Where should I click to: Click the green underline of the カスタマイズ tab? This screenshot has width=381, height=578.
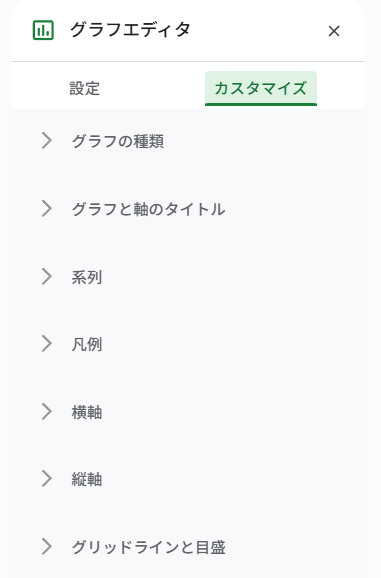coord(261,104)
